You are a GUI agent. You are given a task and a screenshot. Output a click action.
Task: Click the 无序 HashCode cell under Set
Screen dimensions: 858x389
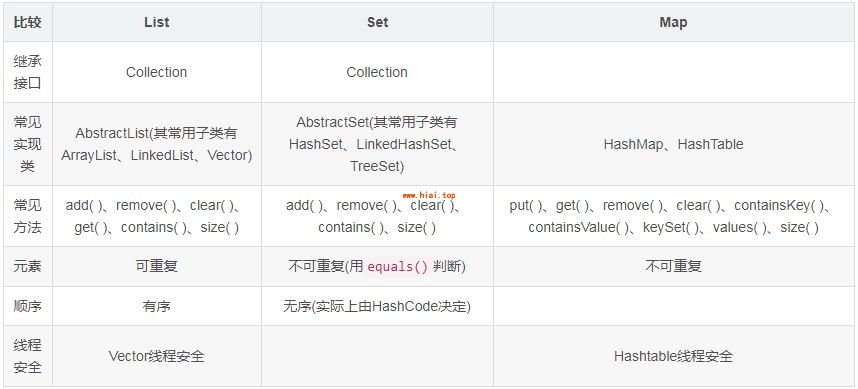(377, 306)
